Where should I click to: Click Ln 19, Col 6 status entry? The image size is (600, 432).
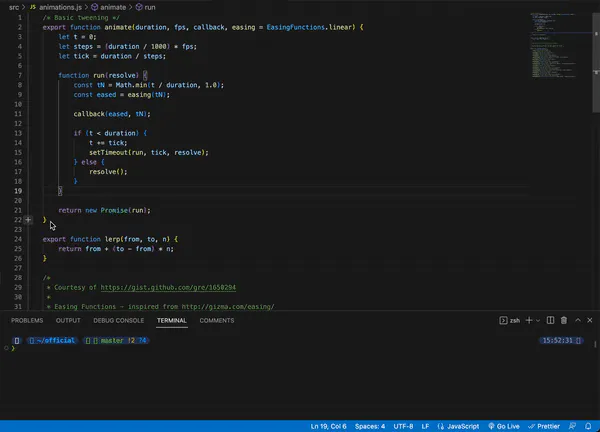328,426
